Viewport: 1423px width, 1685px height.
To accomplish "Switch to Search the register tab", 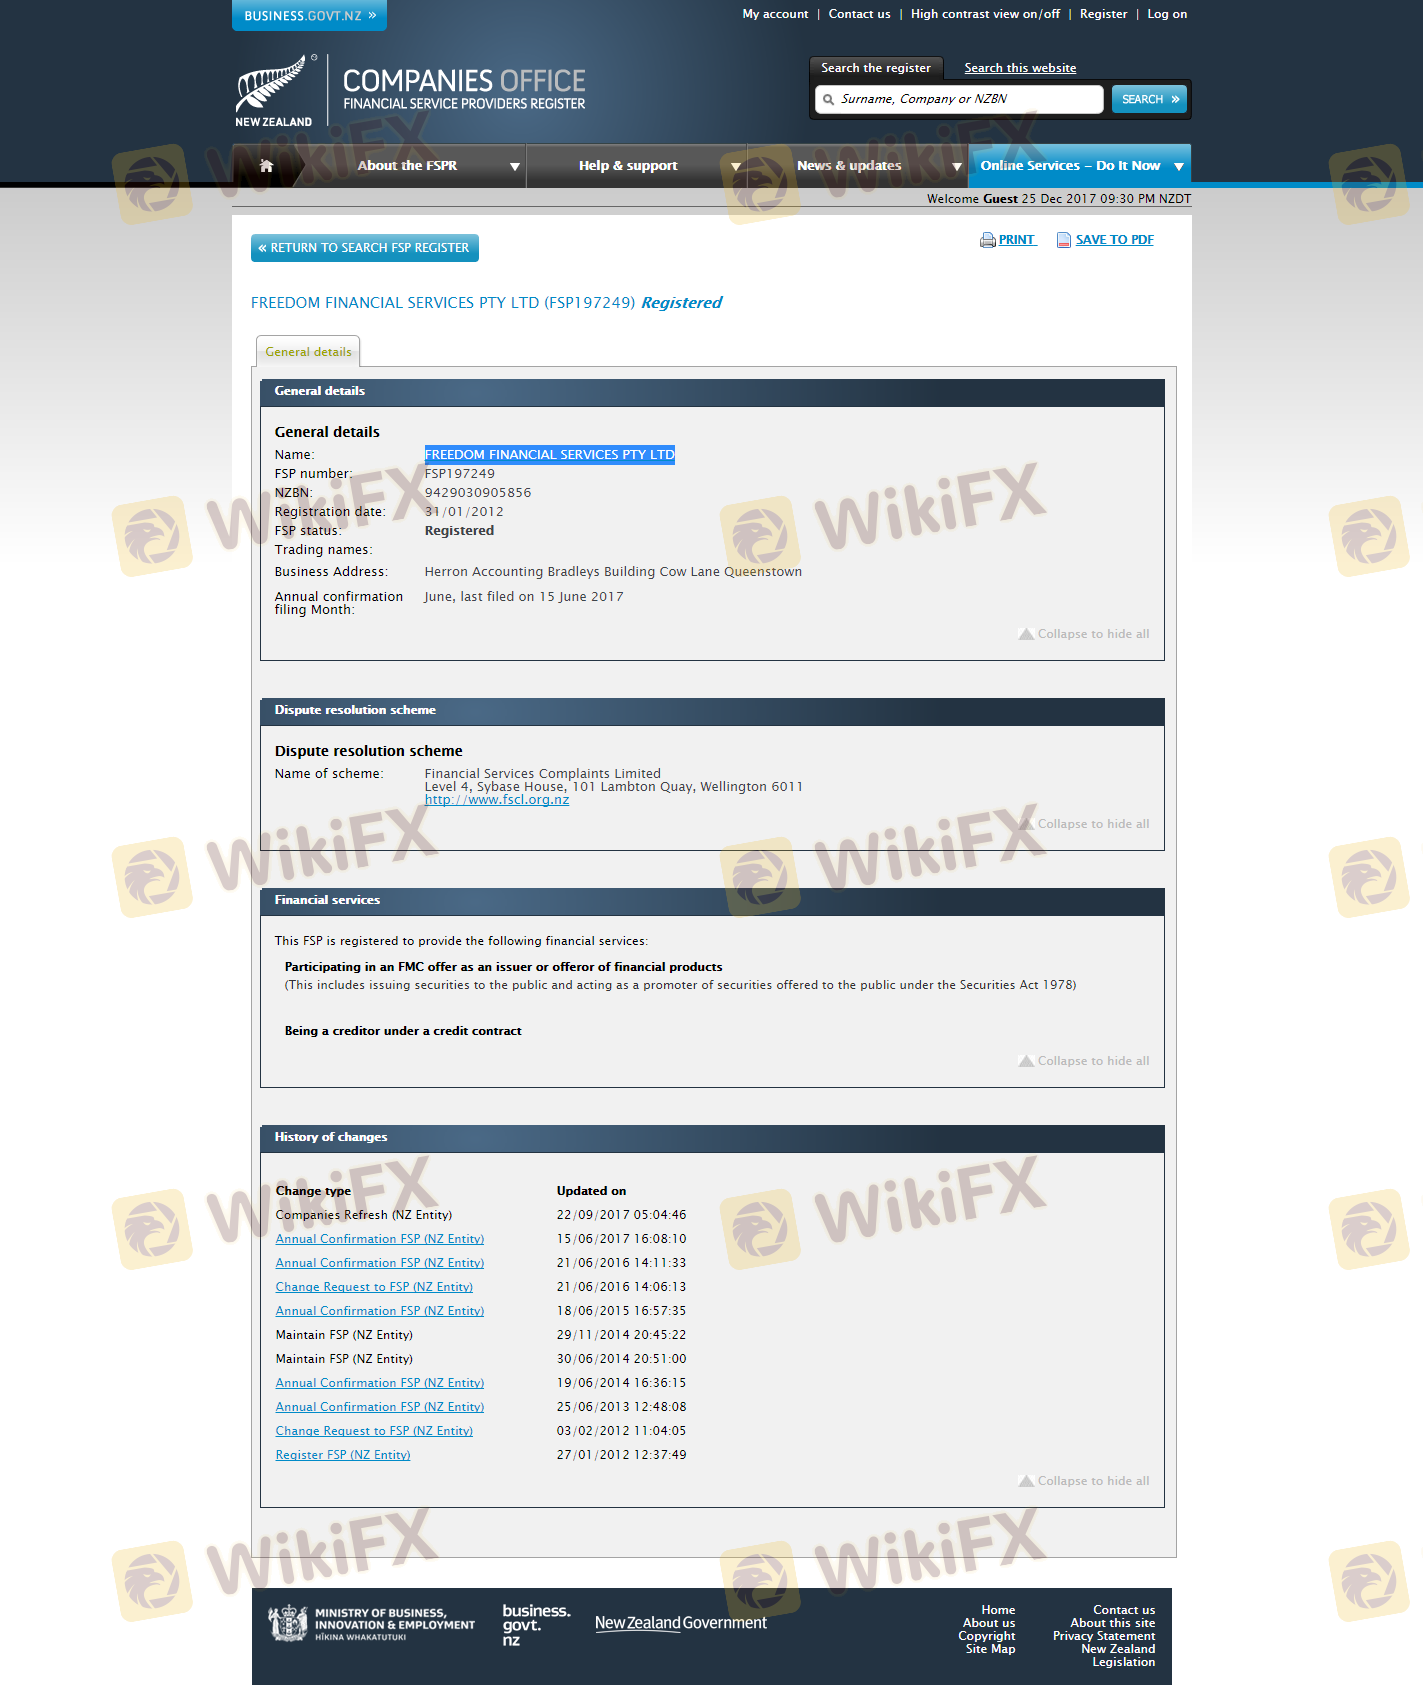I will [x=876, y=68].
